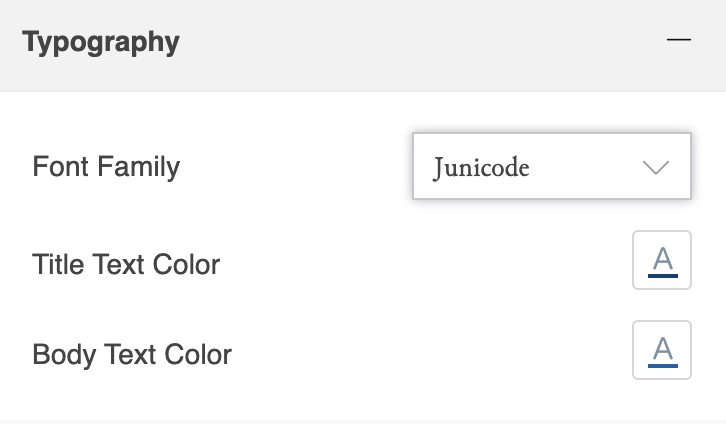Expand the font list showing Junicode
Screen dimensions: 726x424
[x=551, y=166]
